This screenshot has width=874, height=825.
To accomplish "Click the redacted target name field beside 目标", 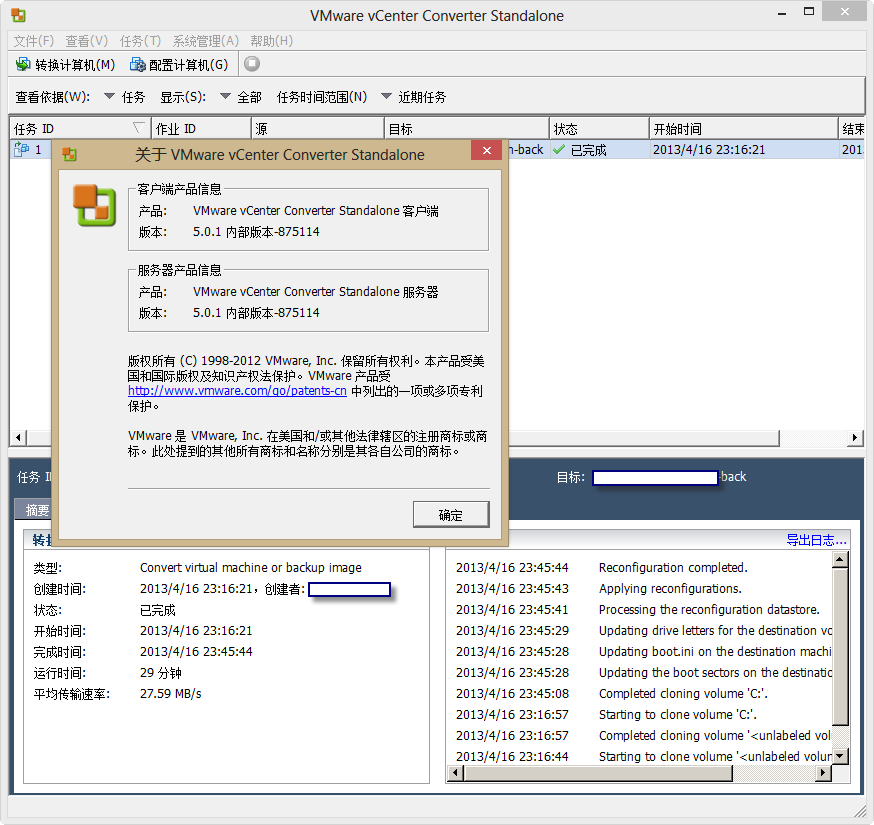I will [x=655, y=478].
